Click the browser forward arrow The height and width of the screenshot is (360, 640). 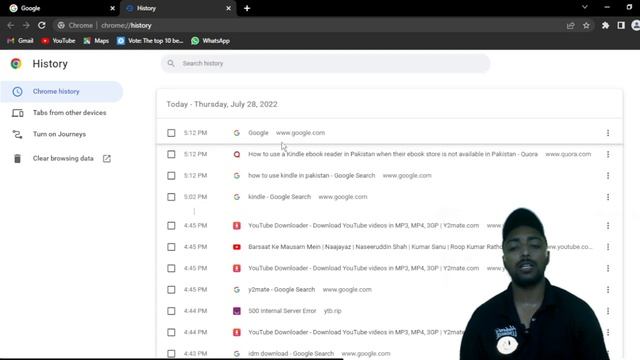26,25
